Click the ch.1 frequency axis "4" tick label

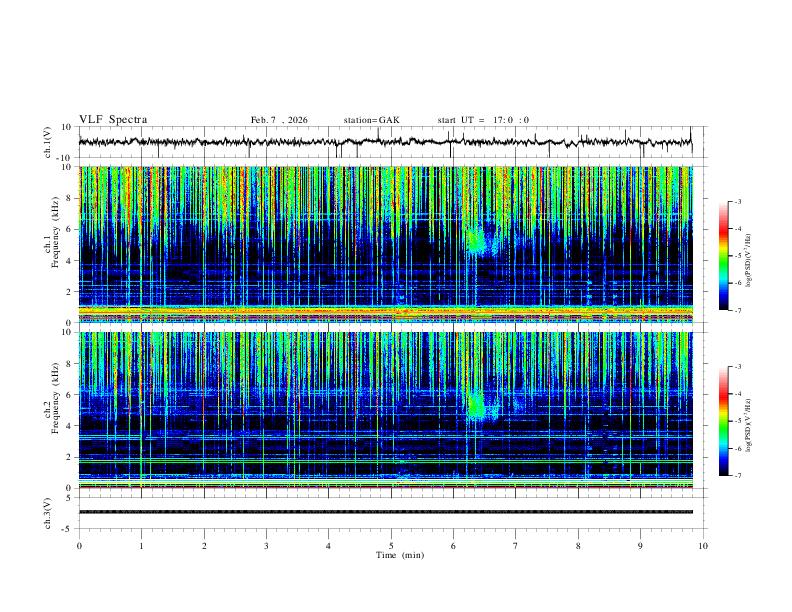click(x=69, y=261)
